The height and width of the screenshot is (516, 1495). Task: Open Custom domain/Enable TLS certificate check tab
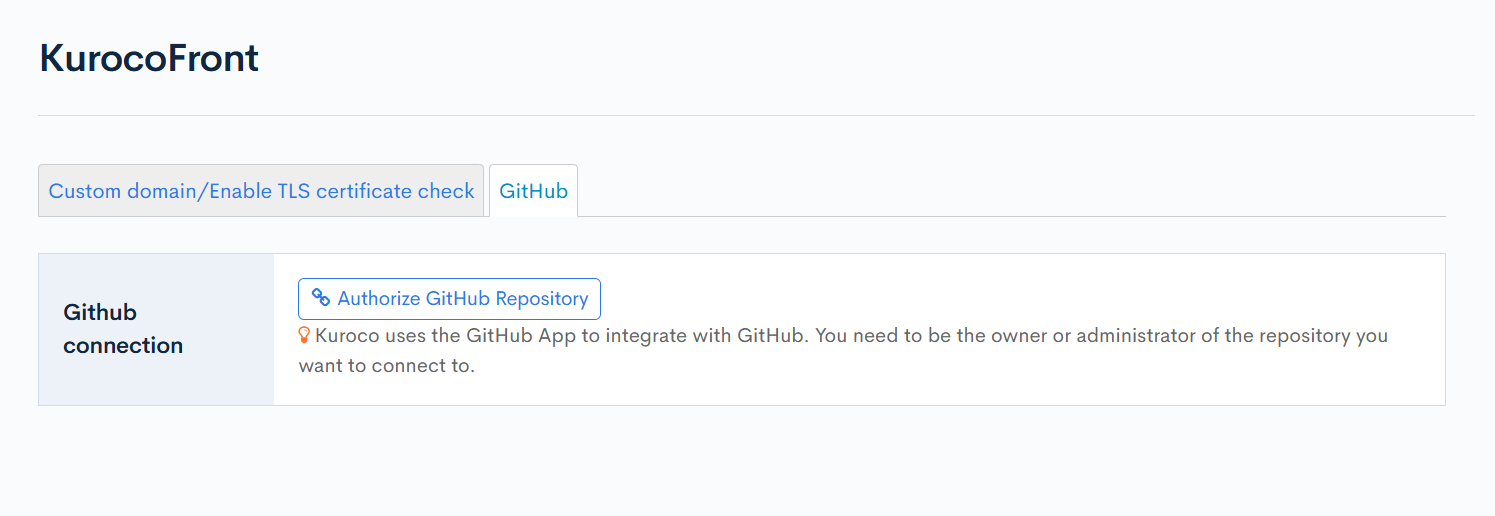pyautogui.click(x=261, y=191)
